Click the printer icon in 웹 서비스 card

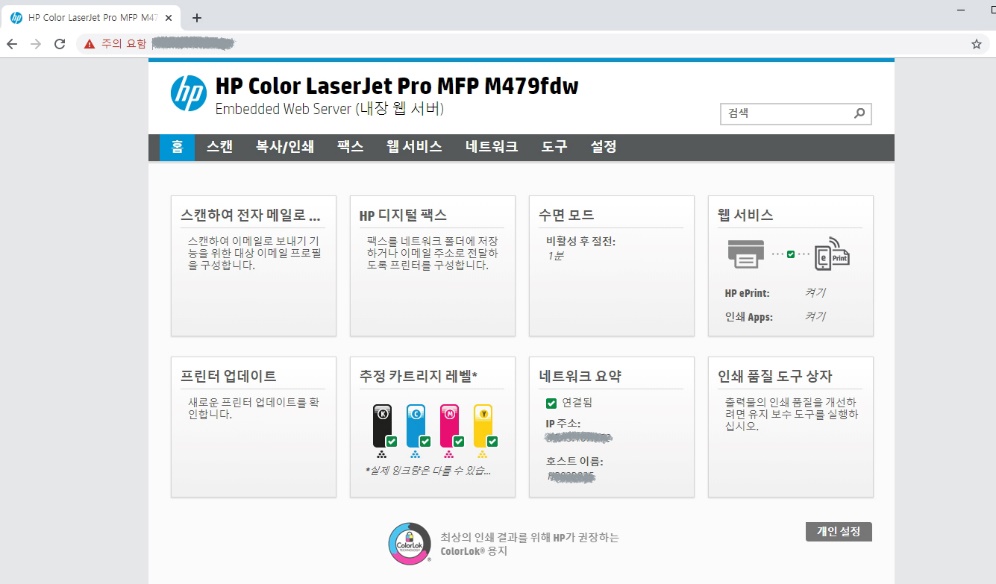click(746, 254)
